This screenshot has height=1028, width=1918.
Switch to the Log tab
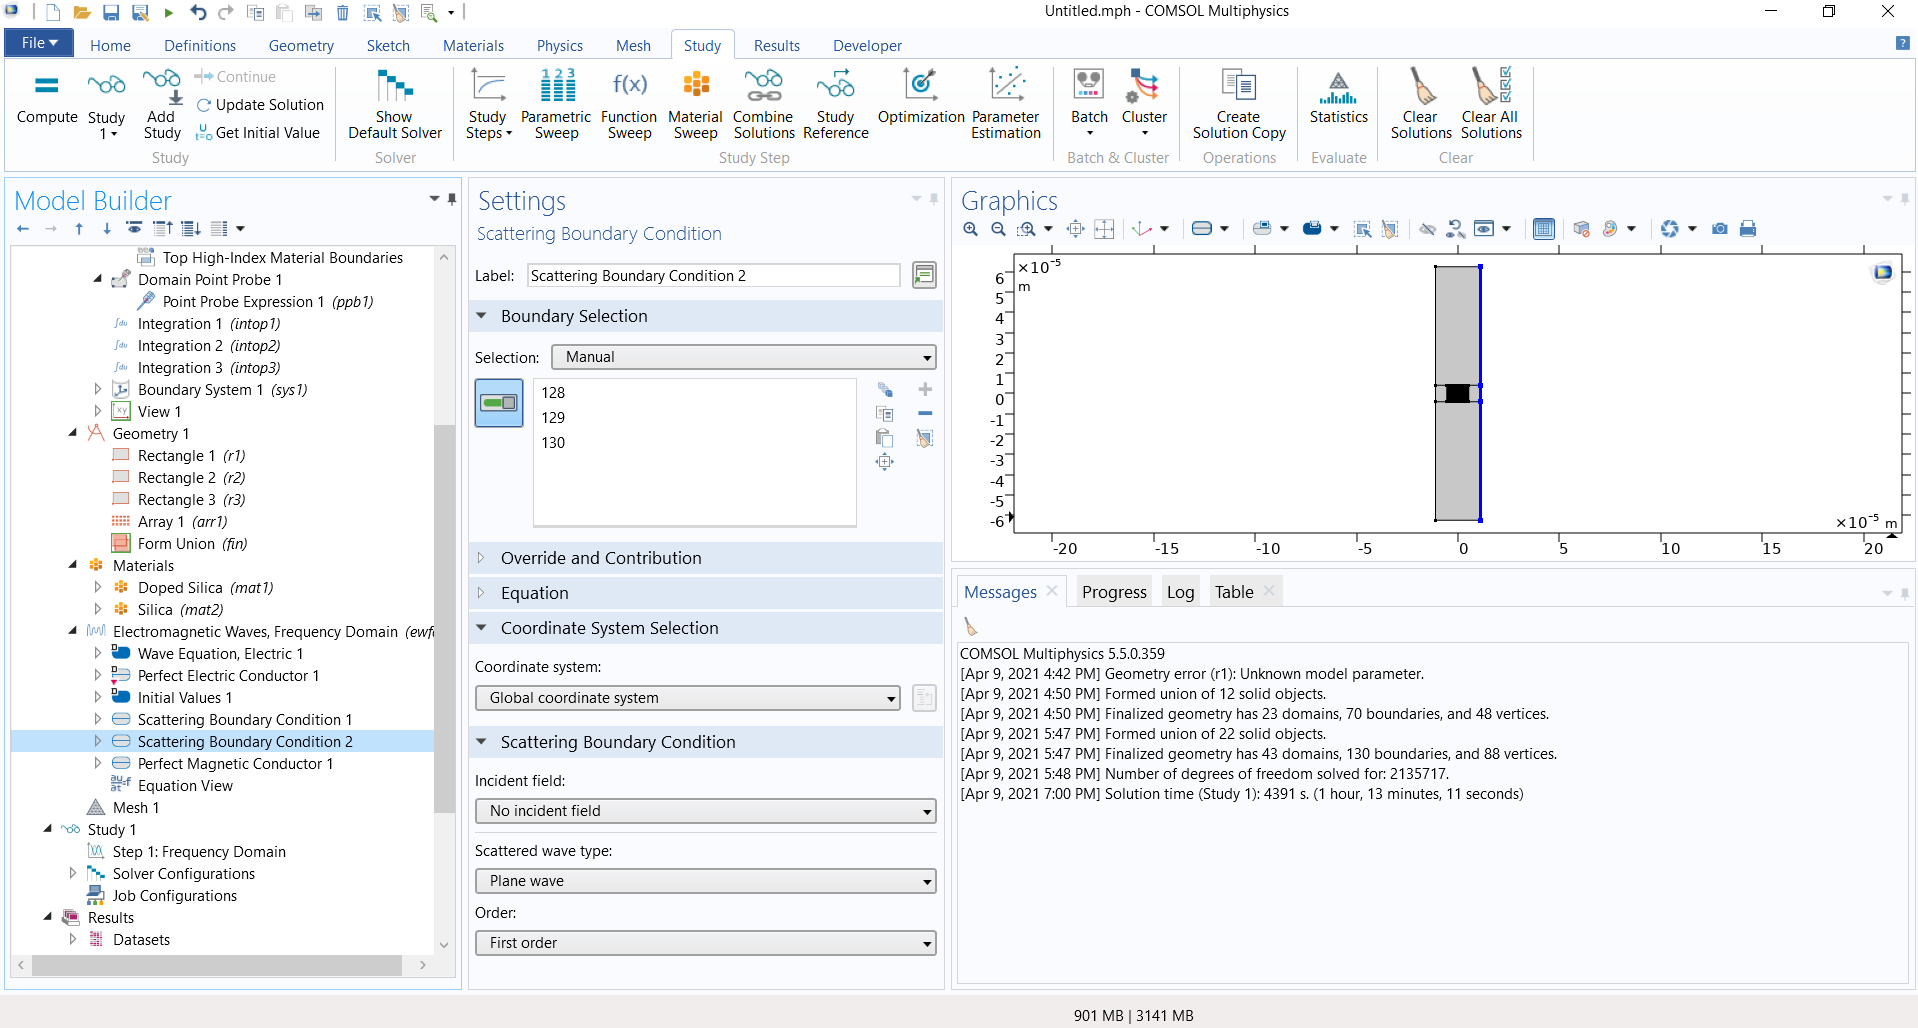click(1180, 592)
